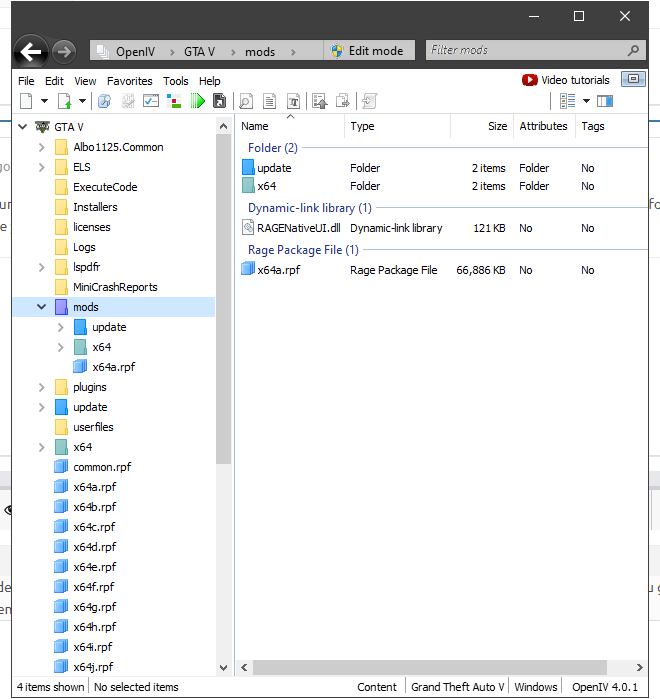Click the Windows status bar entry
Screen dimensions: 660x699
click(x=536, y=687)
